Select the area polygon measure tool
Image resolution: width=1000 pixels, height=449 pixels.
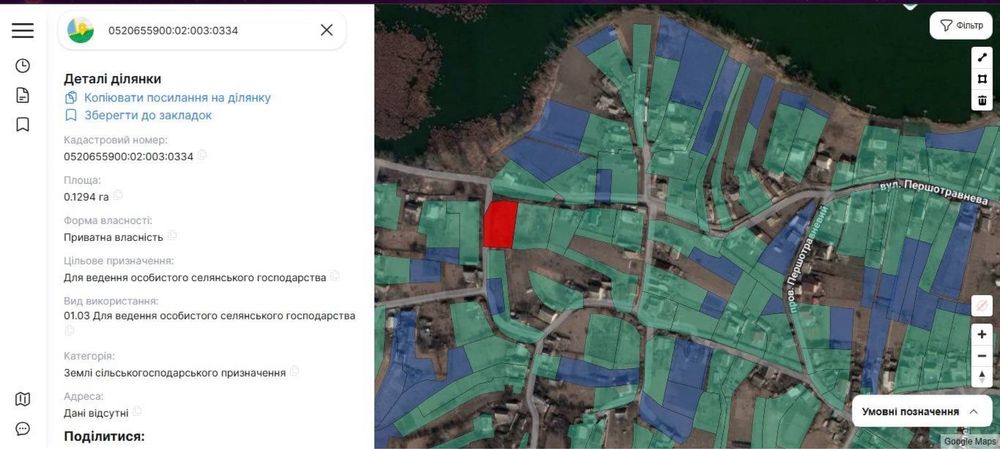click(982, 79)
